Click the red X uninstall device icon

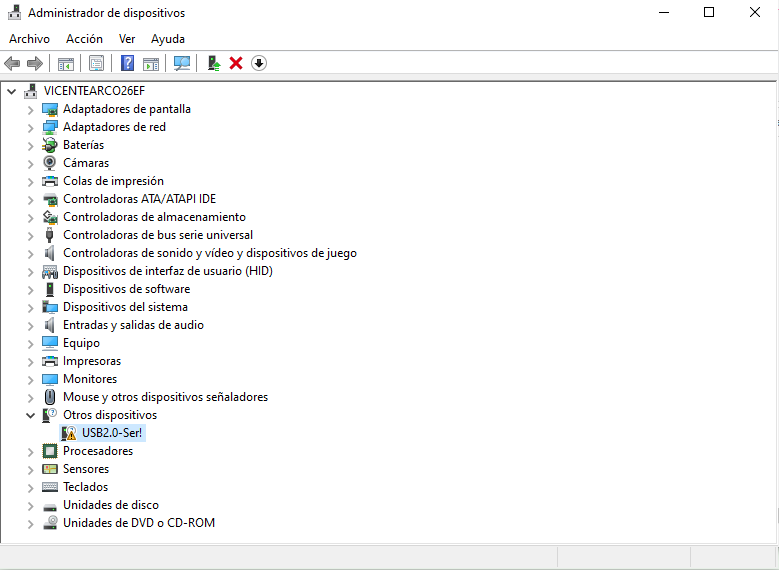tap(236, 63)
